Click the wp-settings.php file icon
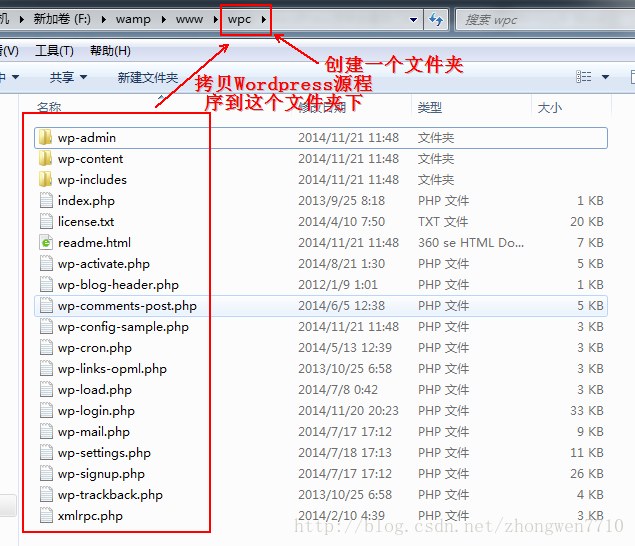 46,453
